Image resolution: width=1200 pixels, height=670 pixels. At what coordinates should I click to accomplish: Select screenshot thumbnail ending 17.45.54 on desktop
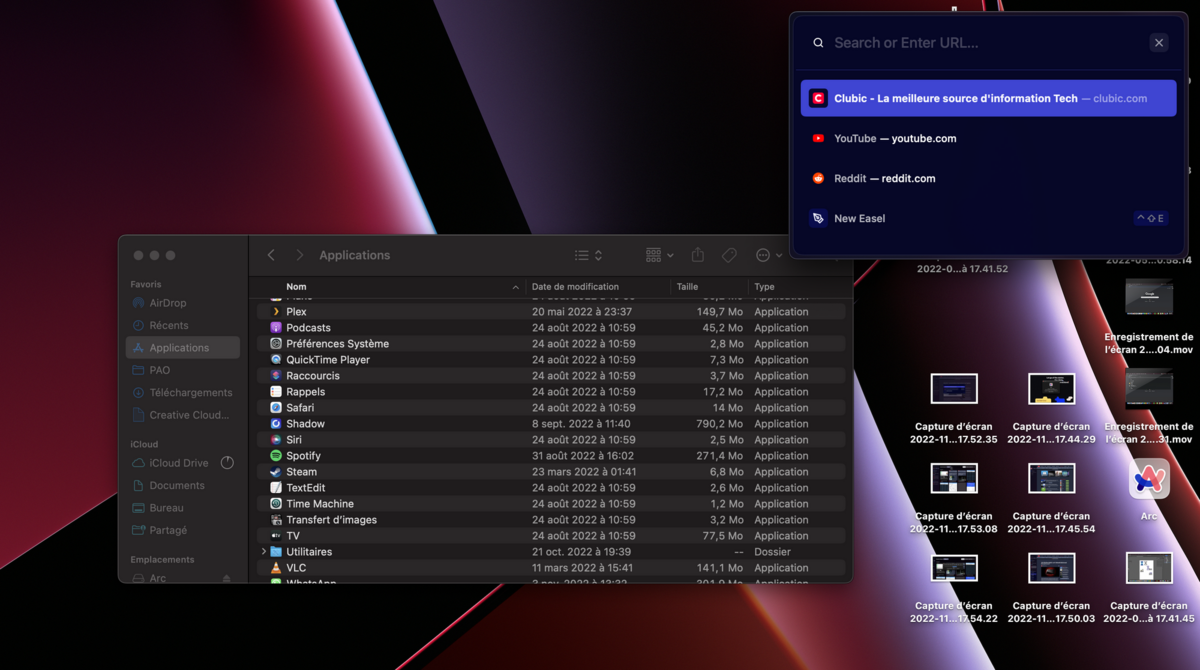click(x=1051, y=478)
